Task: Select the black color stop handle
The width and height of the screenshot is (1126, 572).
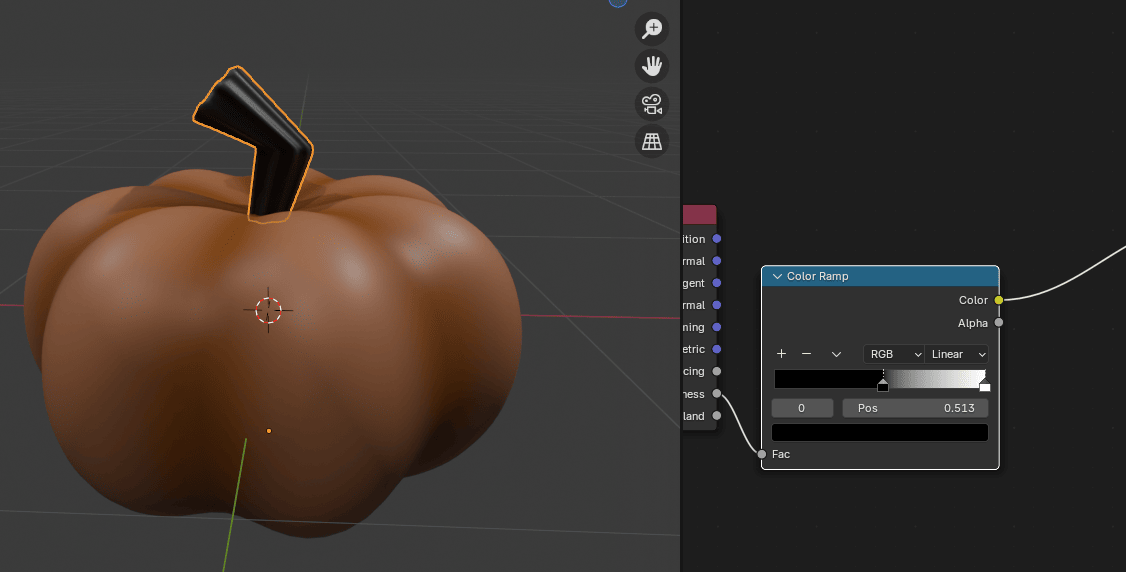Action: pyautogui.click(x=883, y=385)
